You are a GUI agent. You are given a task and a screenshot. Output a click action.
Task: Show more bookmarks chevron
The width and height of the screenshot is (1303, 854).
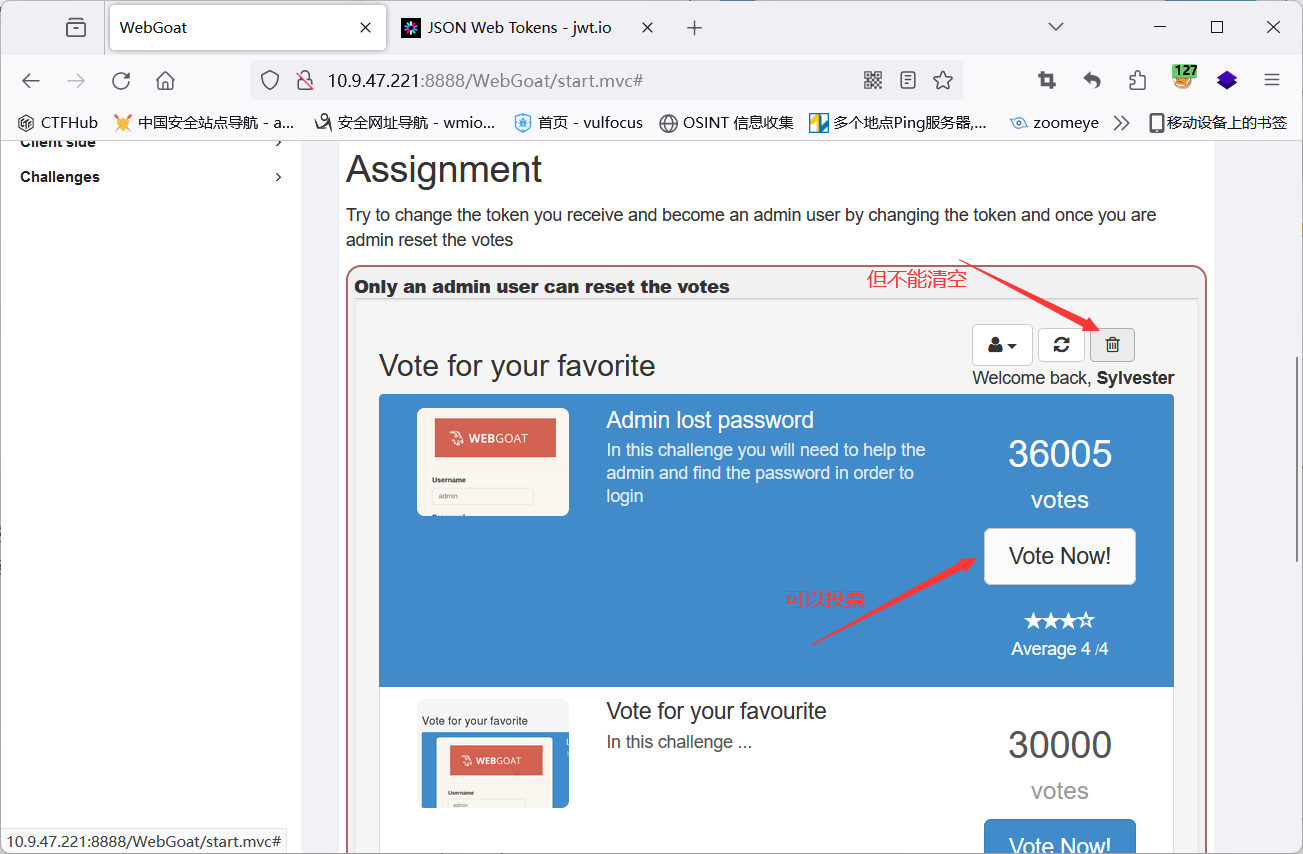coord(1121,123)
